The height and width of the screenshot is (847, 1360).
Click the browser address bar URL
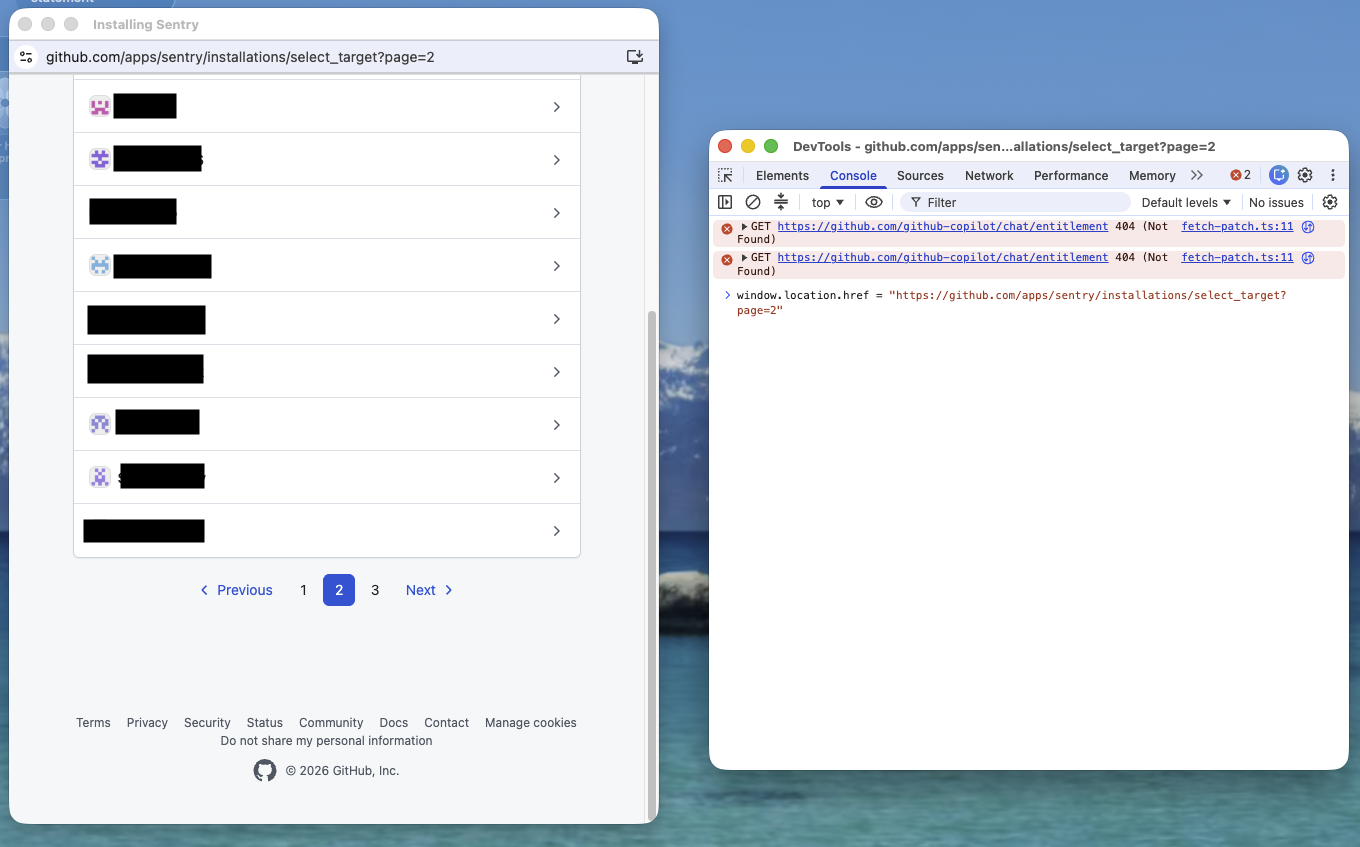pos(240,57)
